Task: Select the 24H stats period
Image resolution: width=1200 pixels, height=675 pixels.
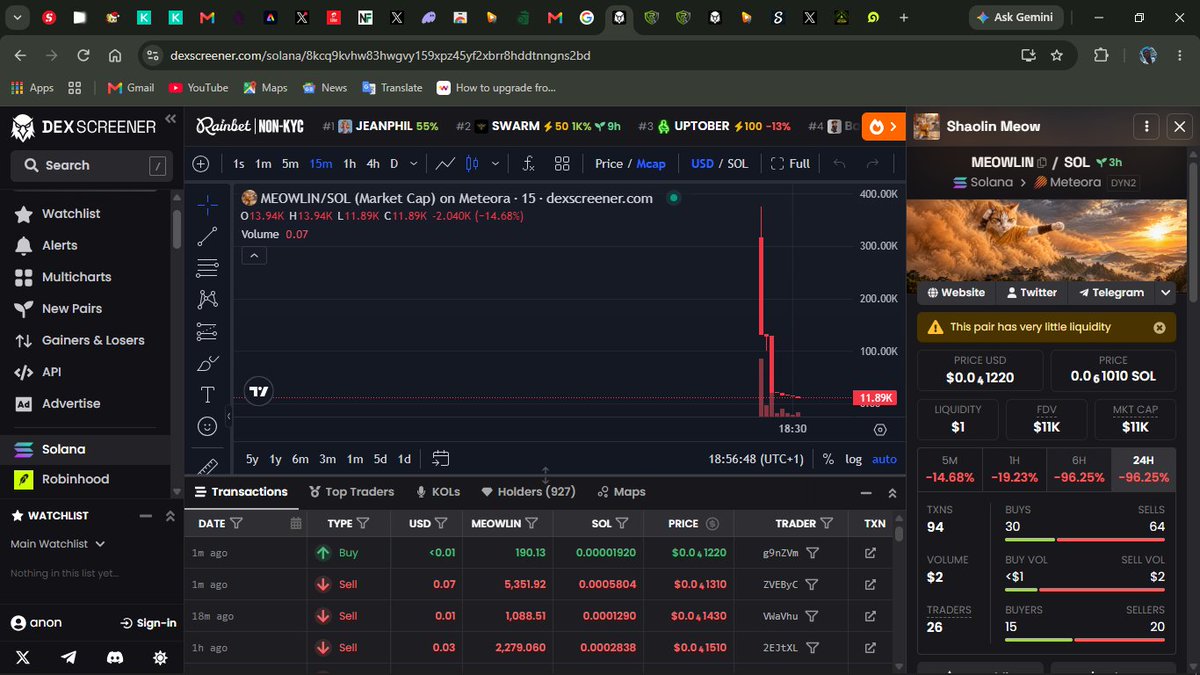Action: tap(1142, 469)
